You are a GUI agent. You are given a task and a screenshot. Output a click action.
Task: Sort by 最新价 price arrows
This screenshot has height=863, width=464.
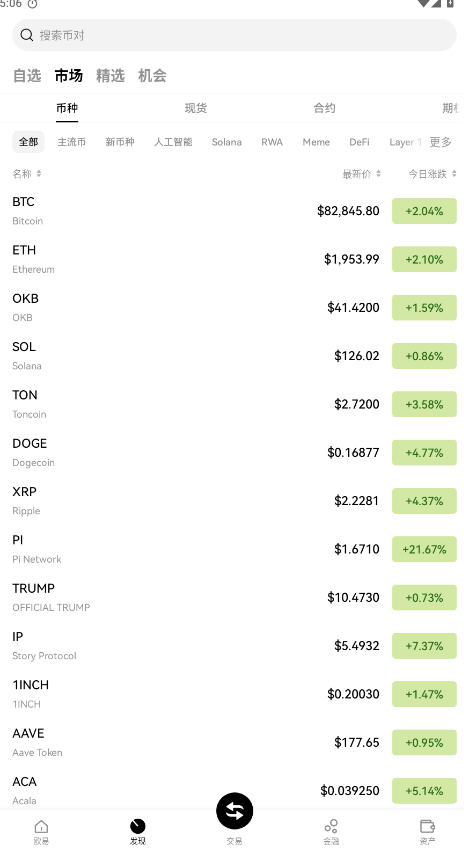pos(378,174)
